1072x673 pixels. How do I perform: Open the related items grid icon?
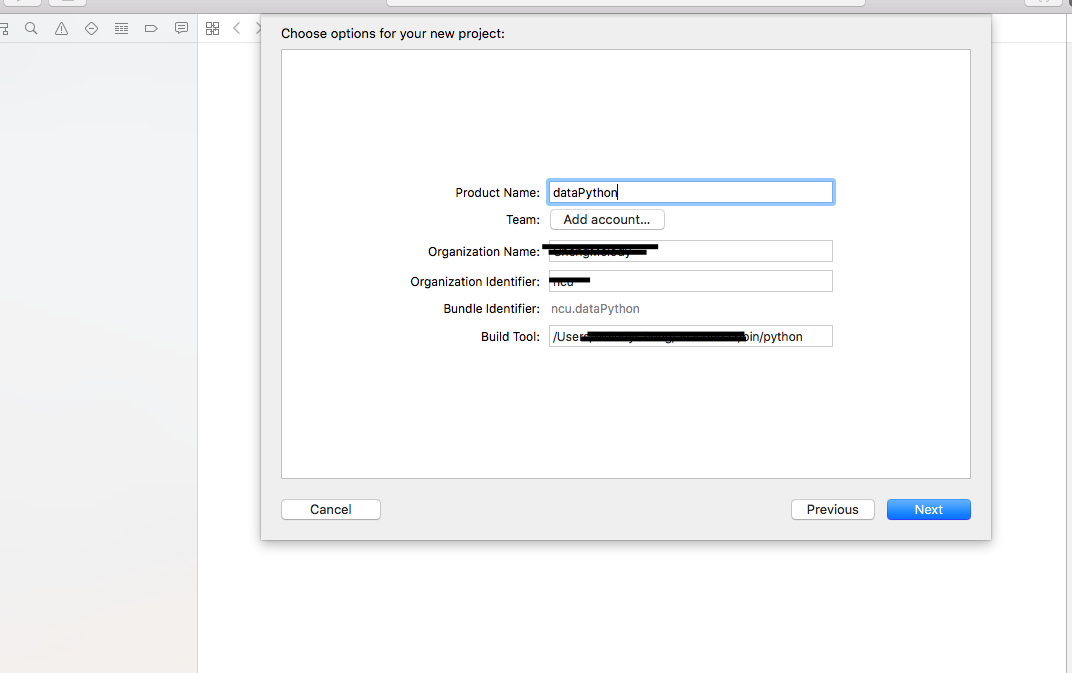(213, 29)
